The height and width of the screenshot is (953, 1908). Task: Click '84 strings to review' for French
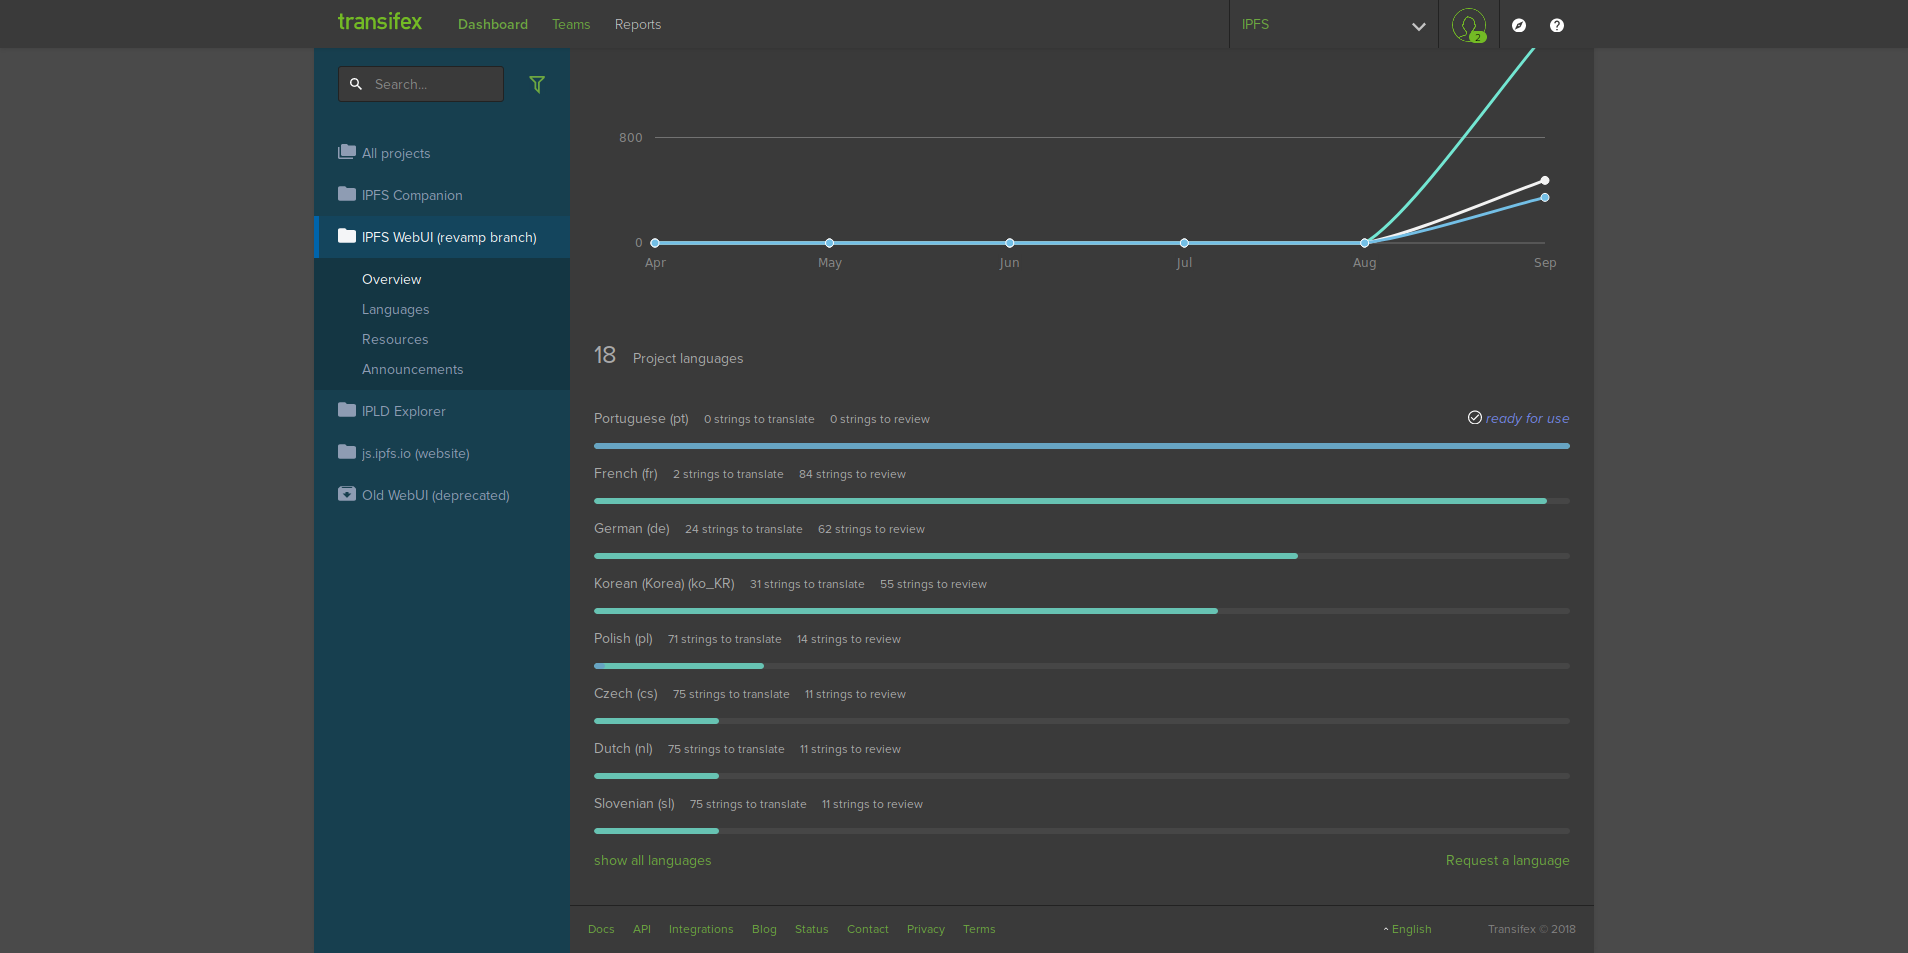tap(852, 474)
